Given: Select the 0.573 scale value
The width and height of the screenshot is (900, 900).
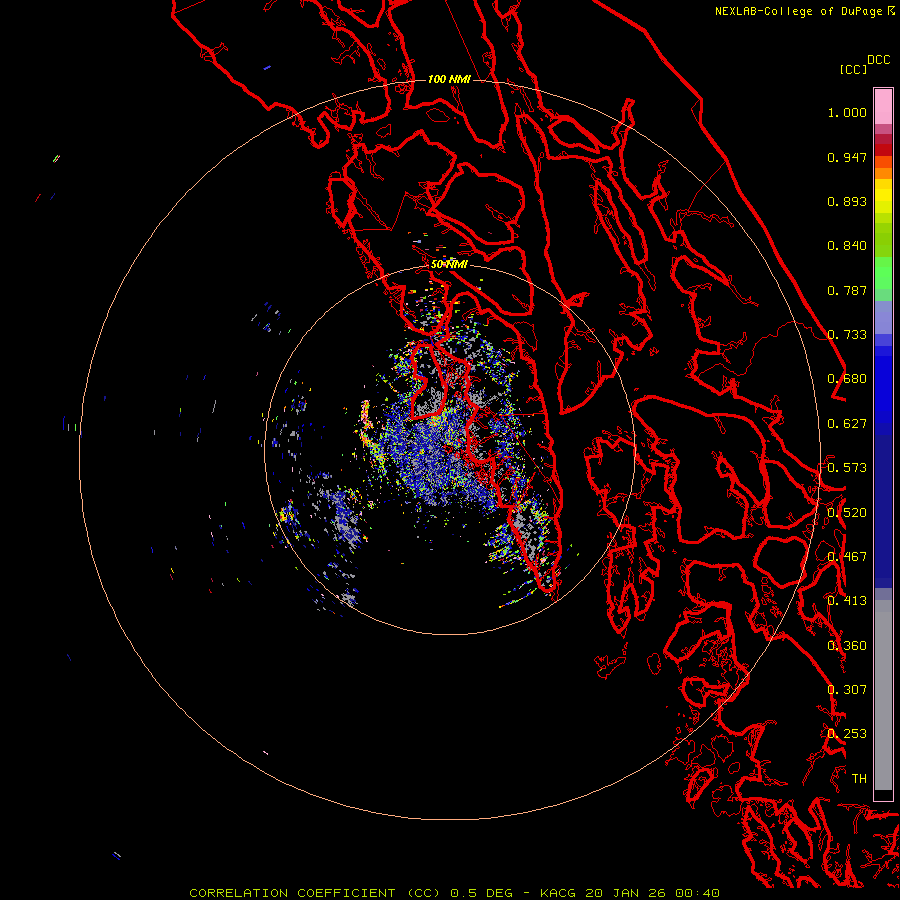Looking at the screenshot, I should click(847, 468).
